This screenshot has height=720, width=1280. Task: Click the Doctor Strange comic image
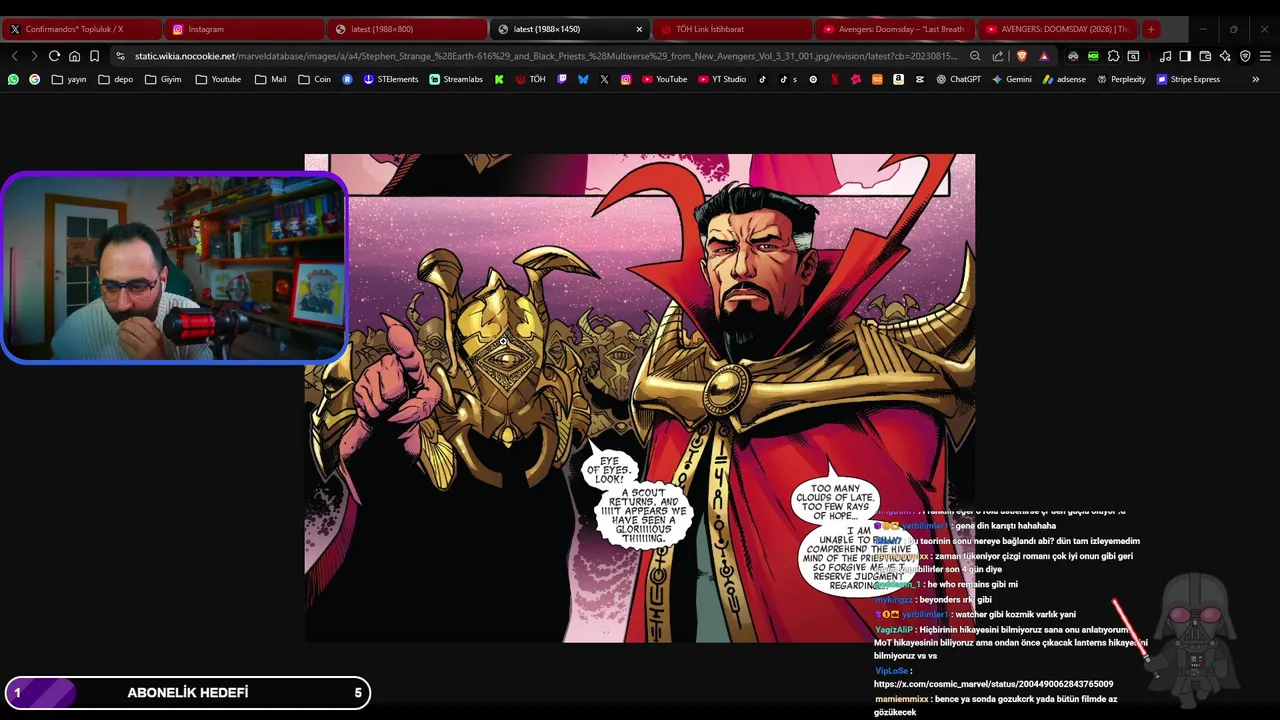point(640,398)
